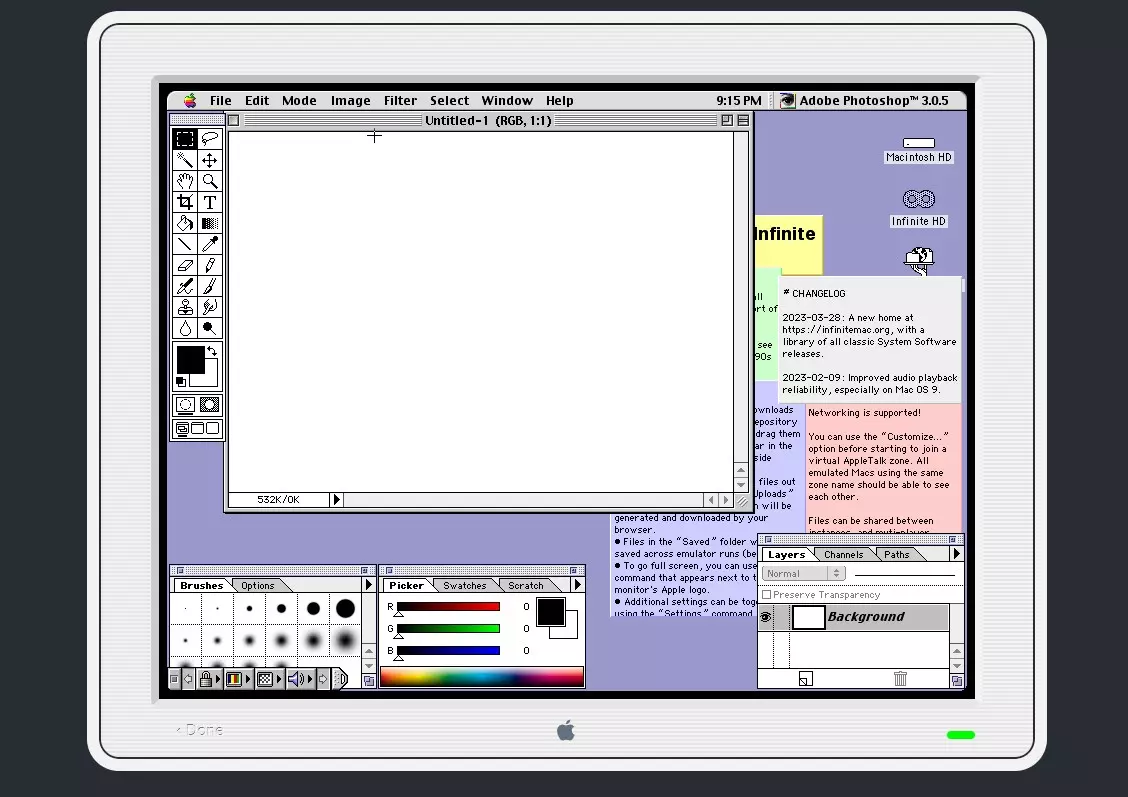Image resolution: width=1128 pixels, height=797 pixels.
Task: Enable the Preserve Transparency checkbox
Action: 767,595
